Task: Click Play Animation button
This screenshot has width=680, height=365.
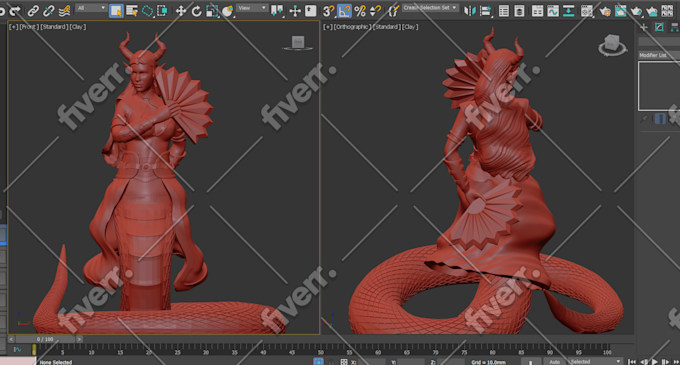Action: 655,362
